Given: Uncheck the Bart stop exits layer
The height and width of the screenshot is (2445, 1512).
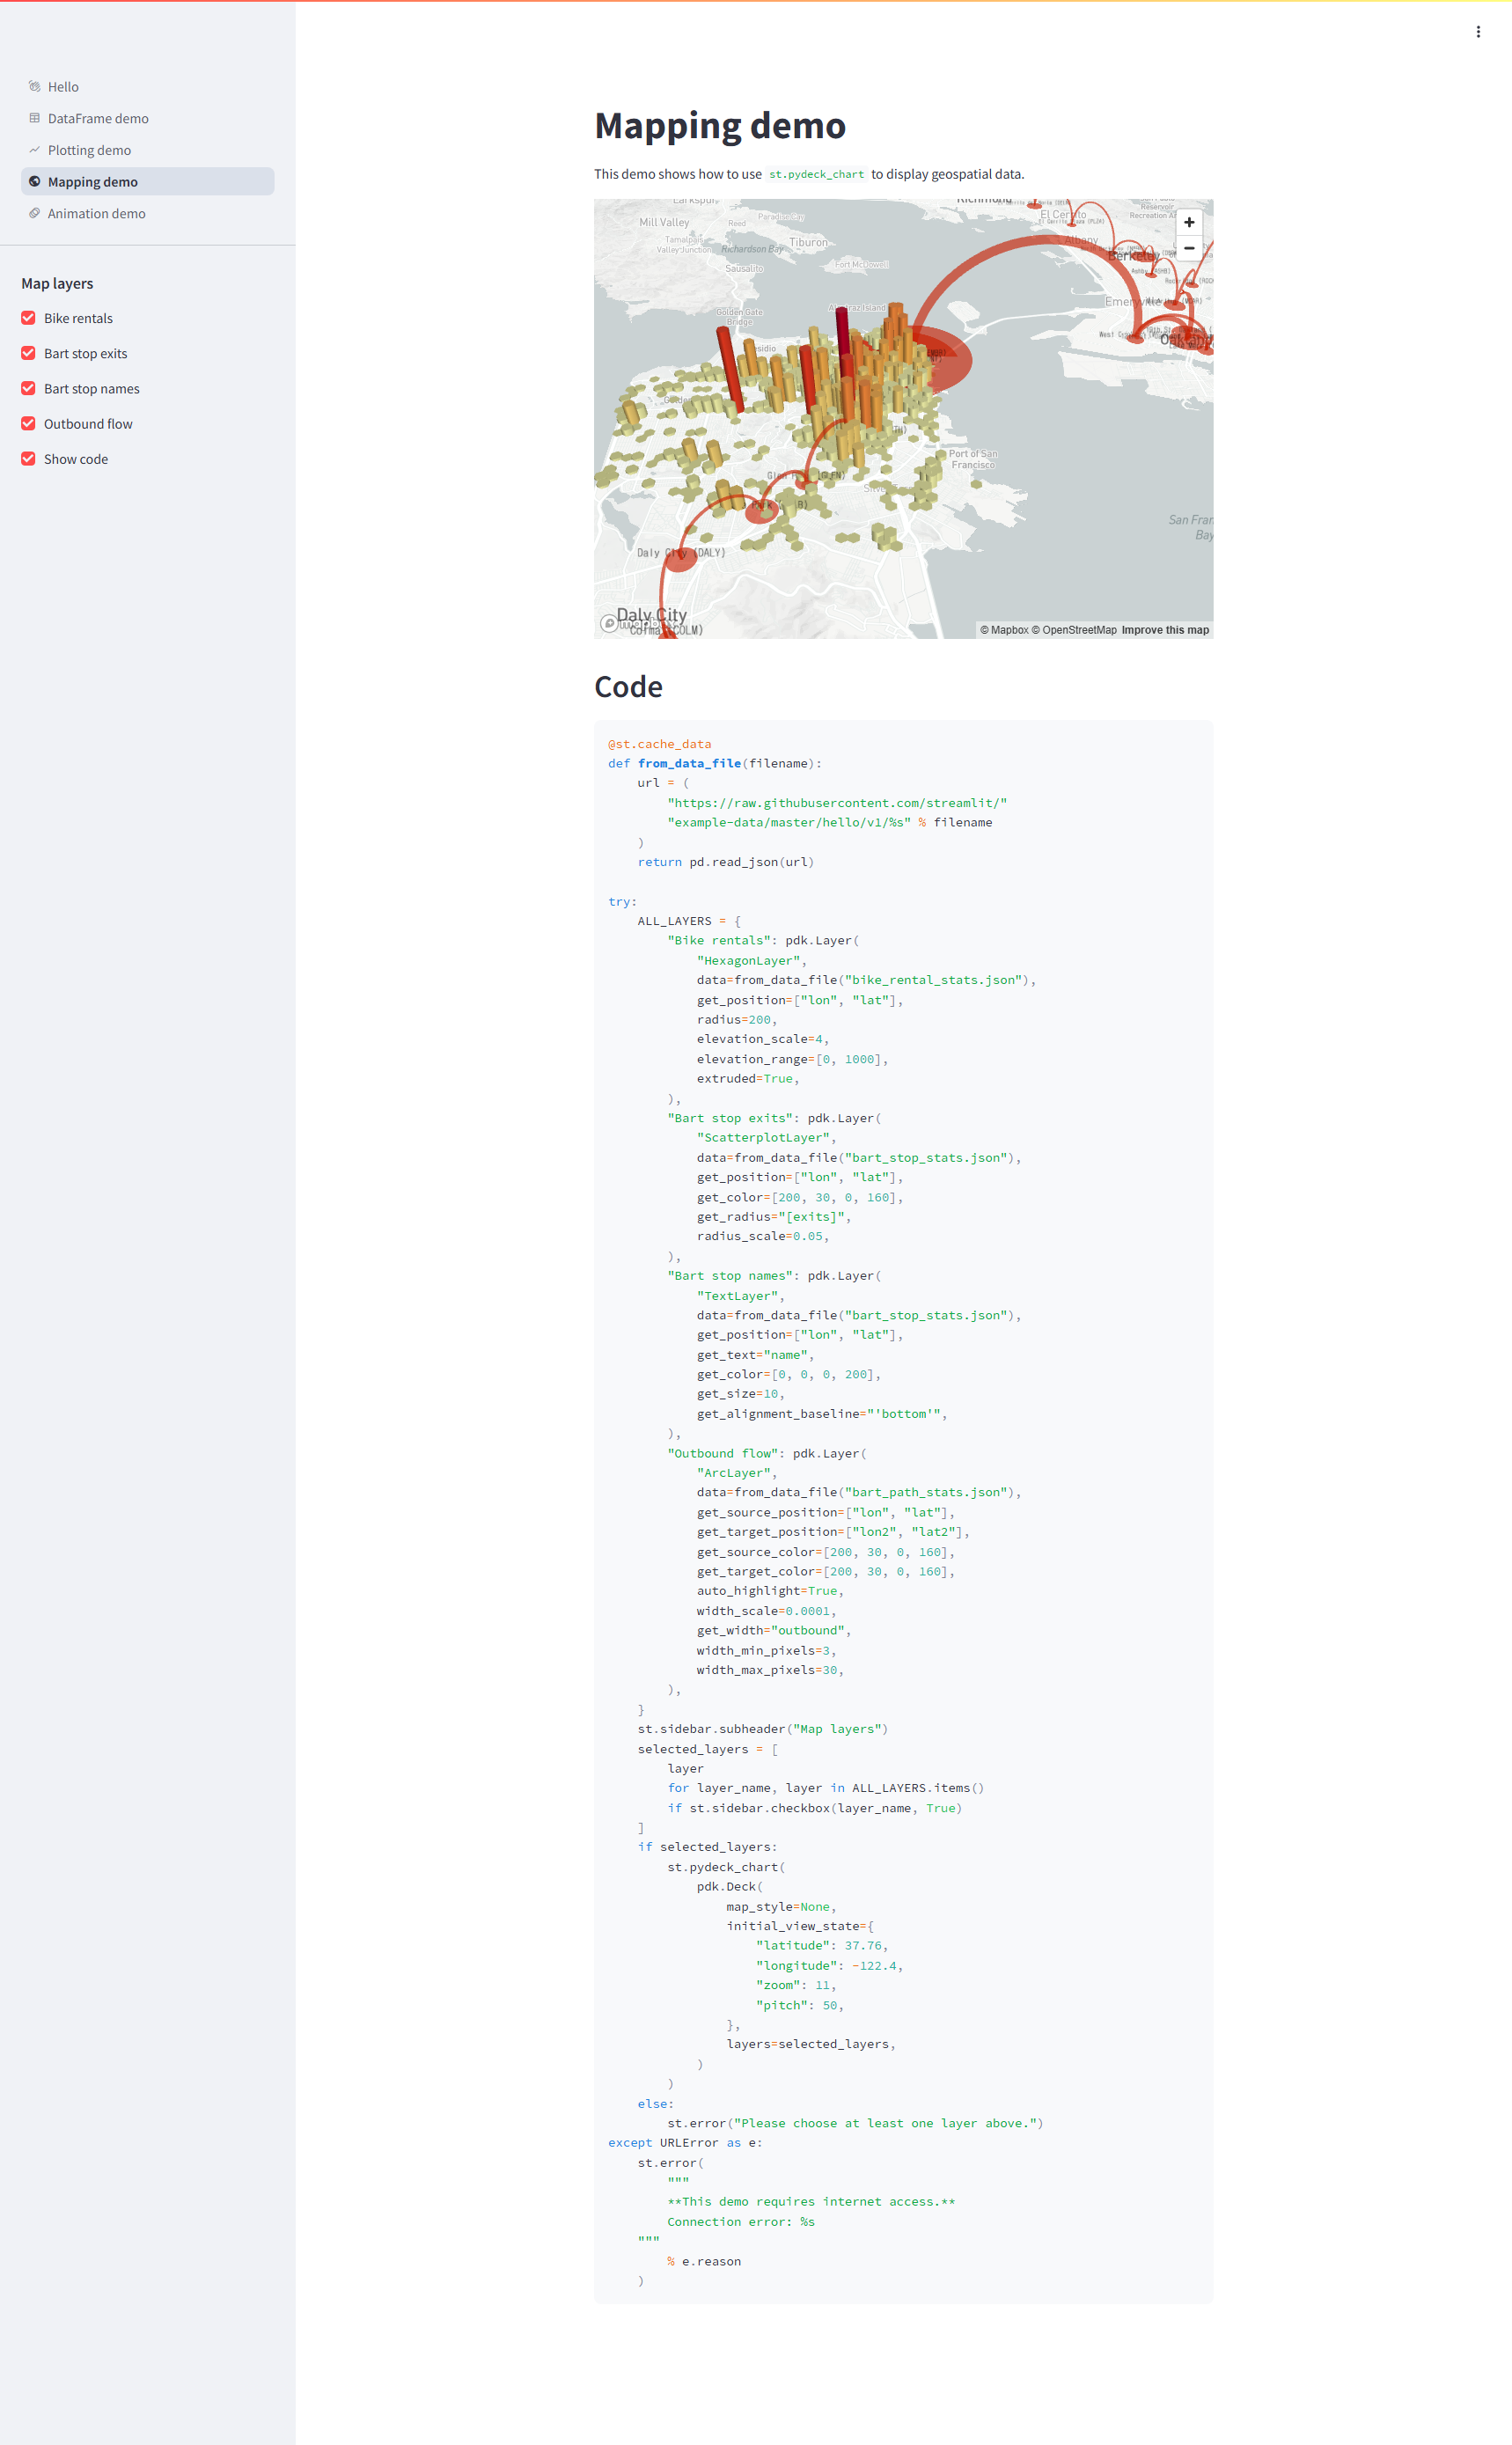Looking at the screenshot, I should click(28, 353).
